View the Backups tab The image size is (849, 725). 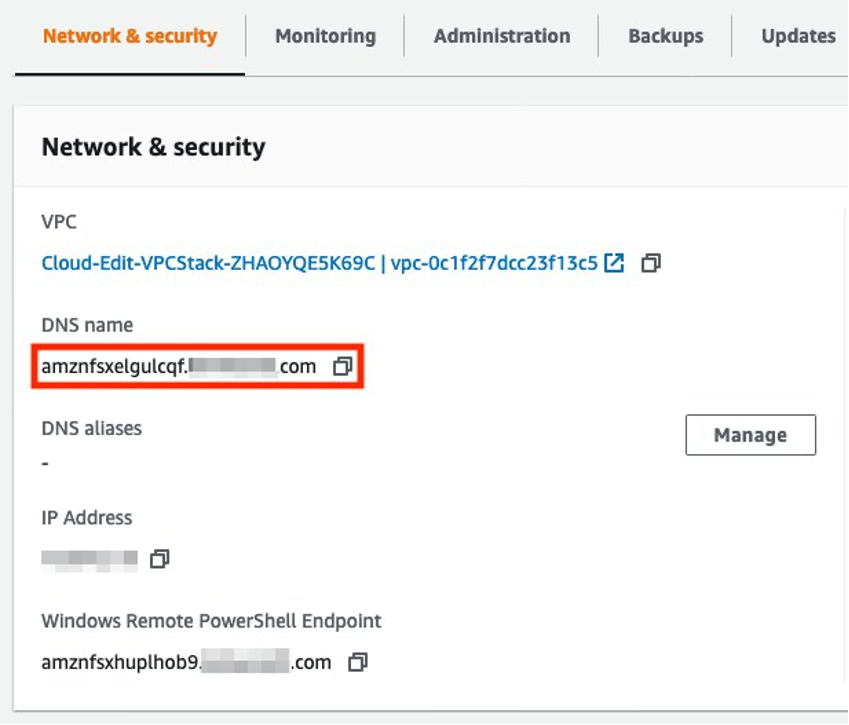click(x=665, y=36)
